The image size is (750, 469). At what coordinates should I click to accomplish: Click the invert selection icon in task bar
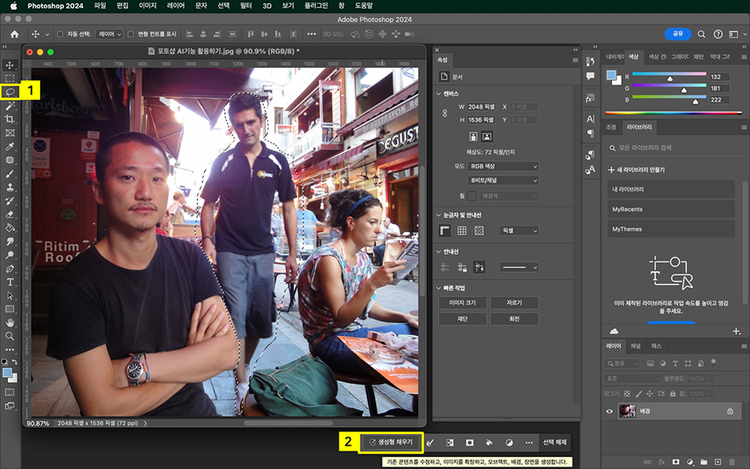point(450,442)
